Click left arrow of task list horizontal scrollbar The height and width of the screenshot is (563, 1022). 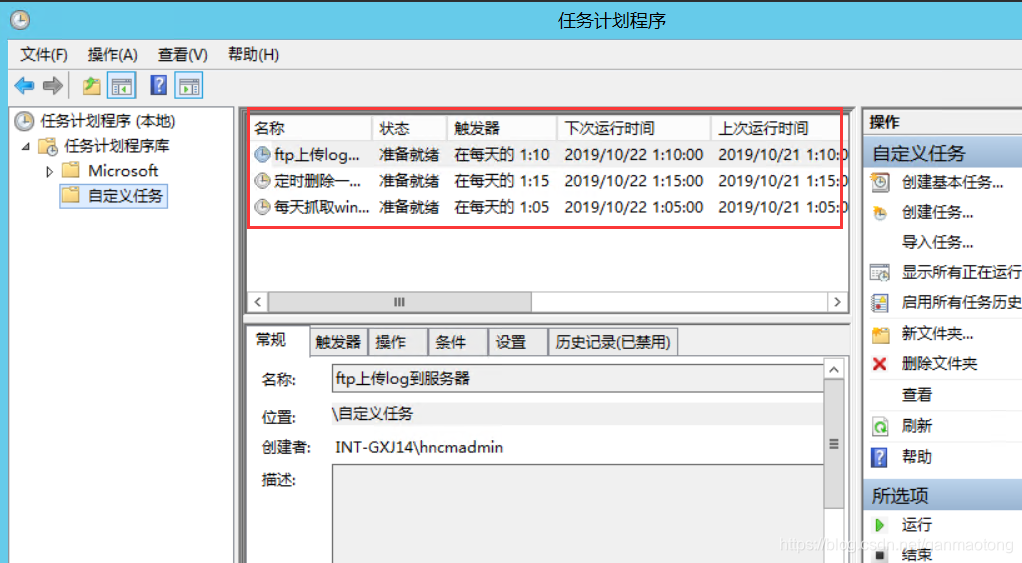click(258, 302)
